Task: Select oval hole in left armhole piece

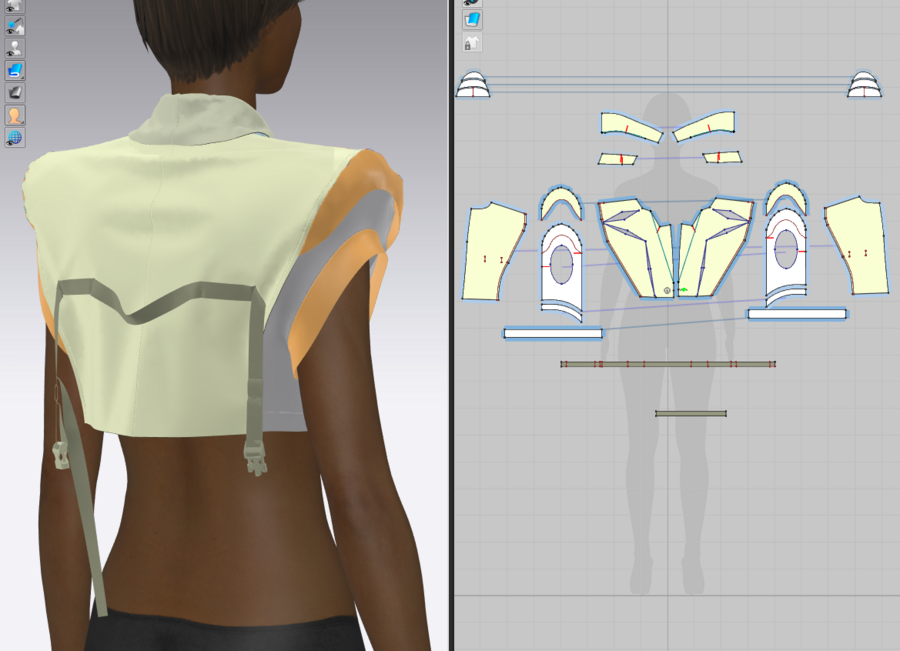Action: coord(561,265)
